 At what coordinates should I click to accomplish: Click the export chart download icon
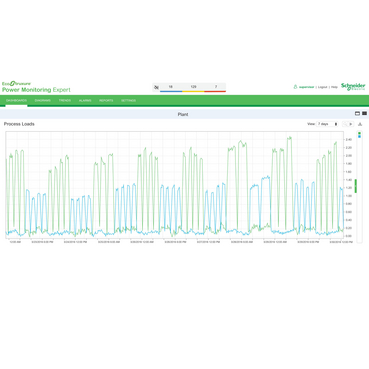(x=360, y=124)
